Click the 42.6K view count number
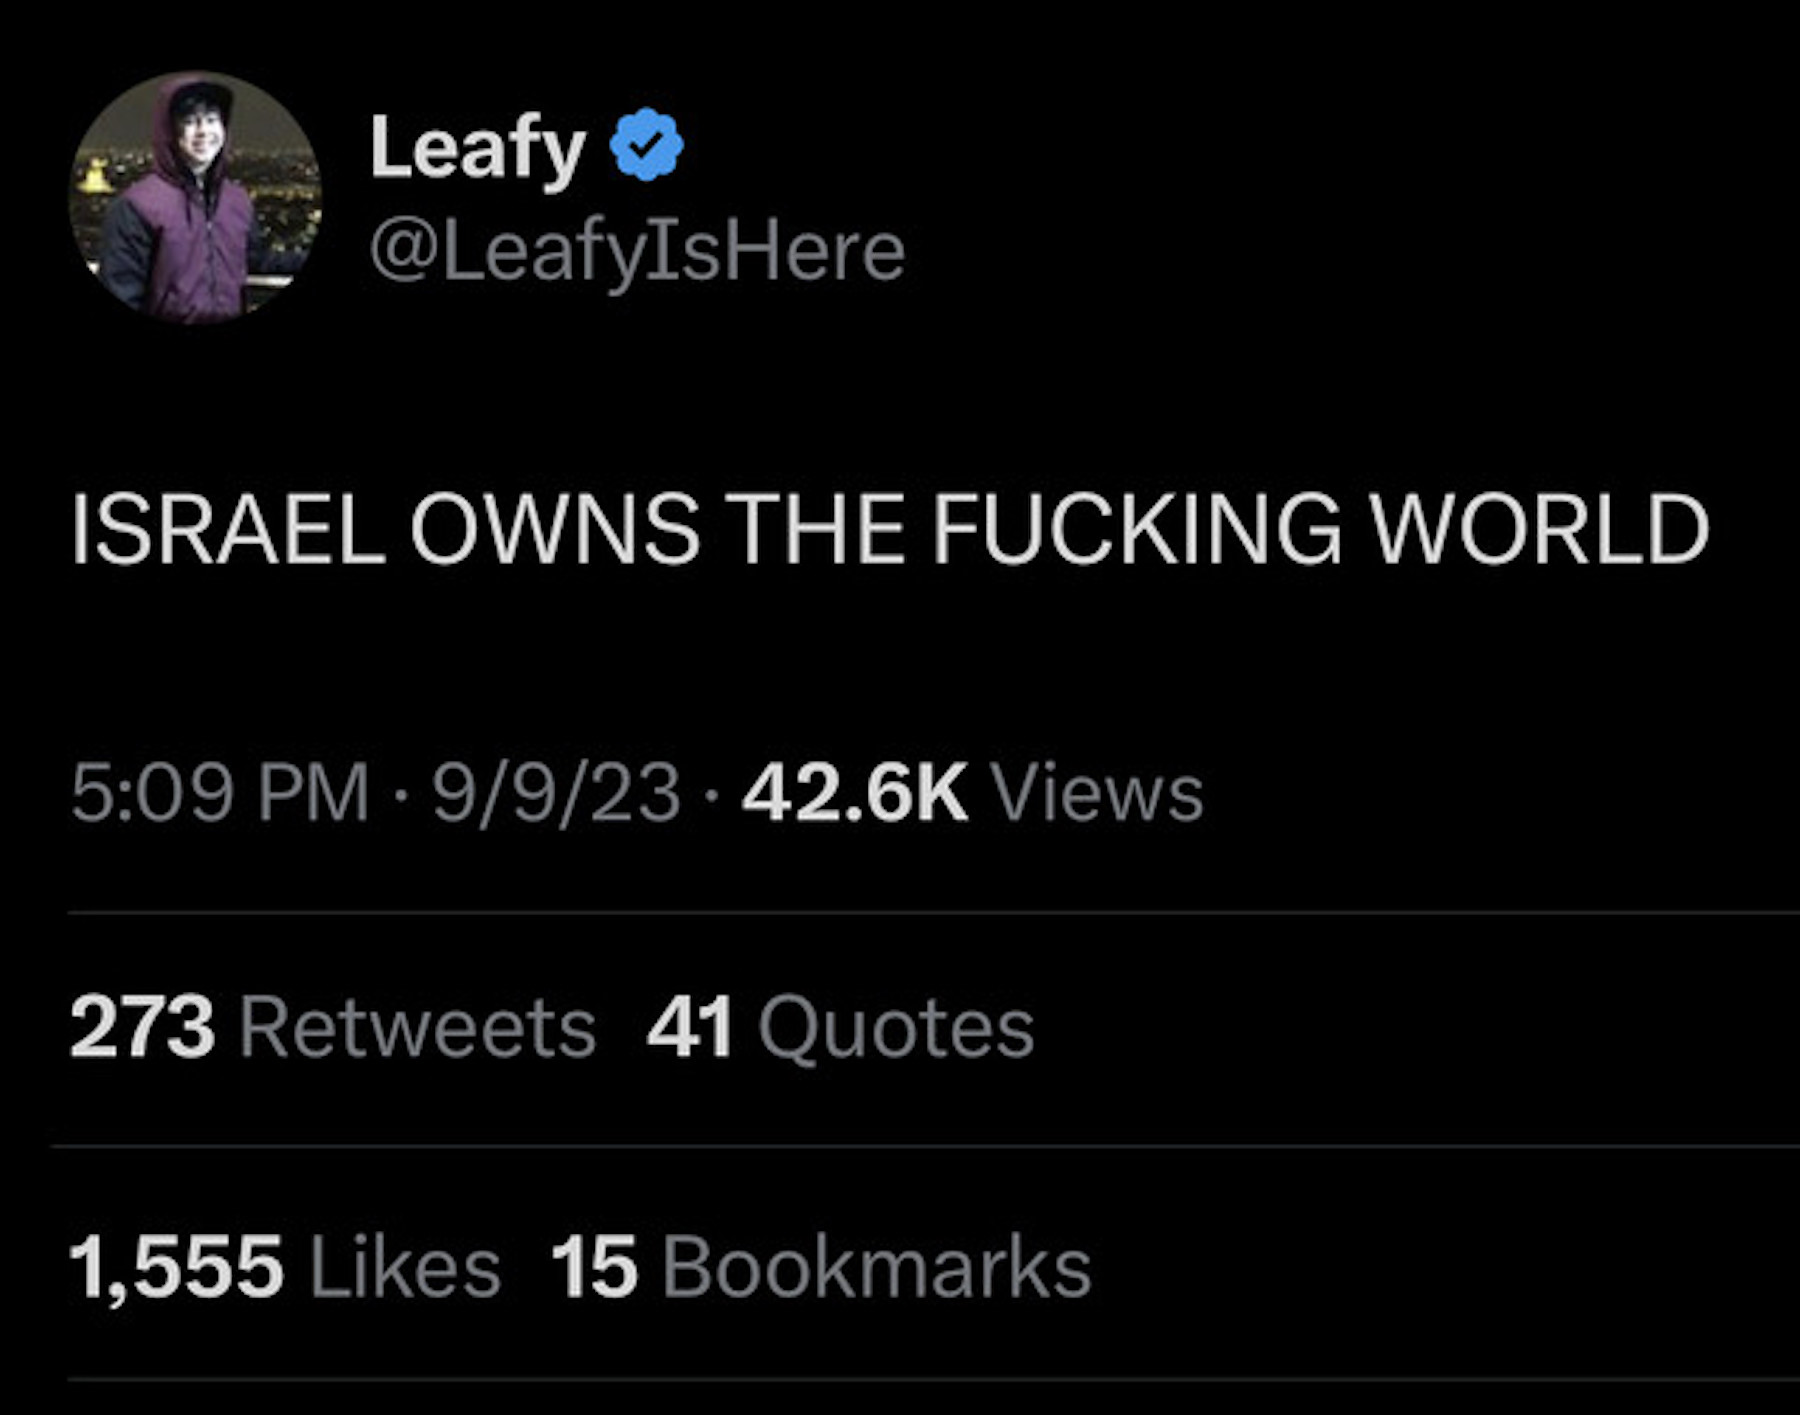This screenshot has width=1800, height=1415. point(855,793)
